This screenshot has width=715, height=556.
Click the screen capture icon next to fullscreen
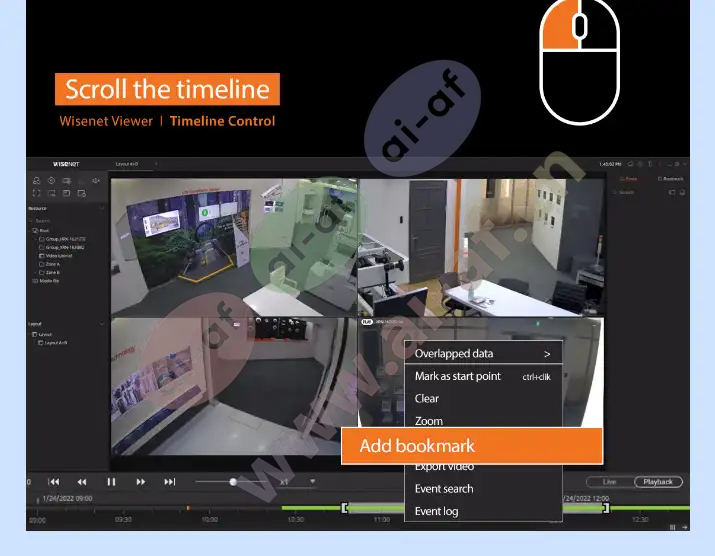pos(52,193)
